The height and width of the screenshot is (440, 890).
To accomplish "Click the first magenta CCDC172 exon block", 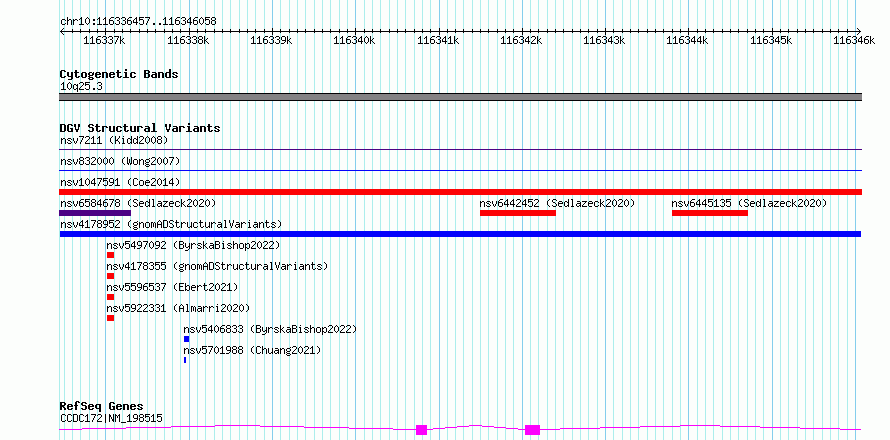I will click(x=421, y=430).
